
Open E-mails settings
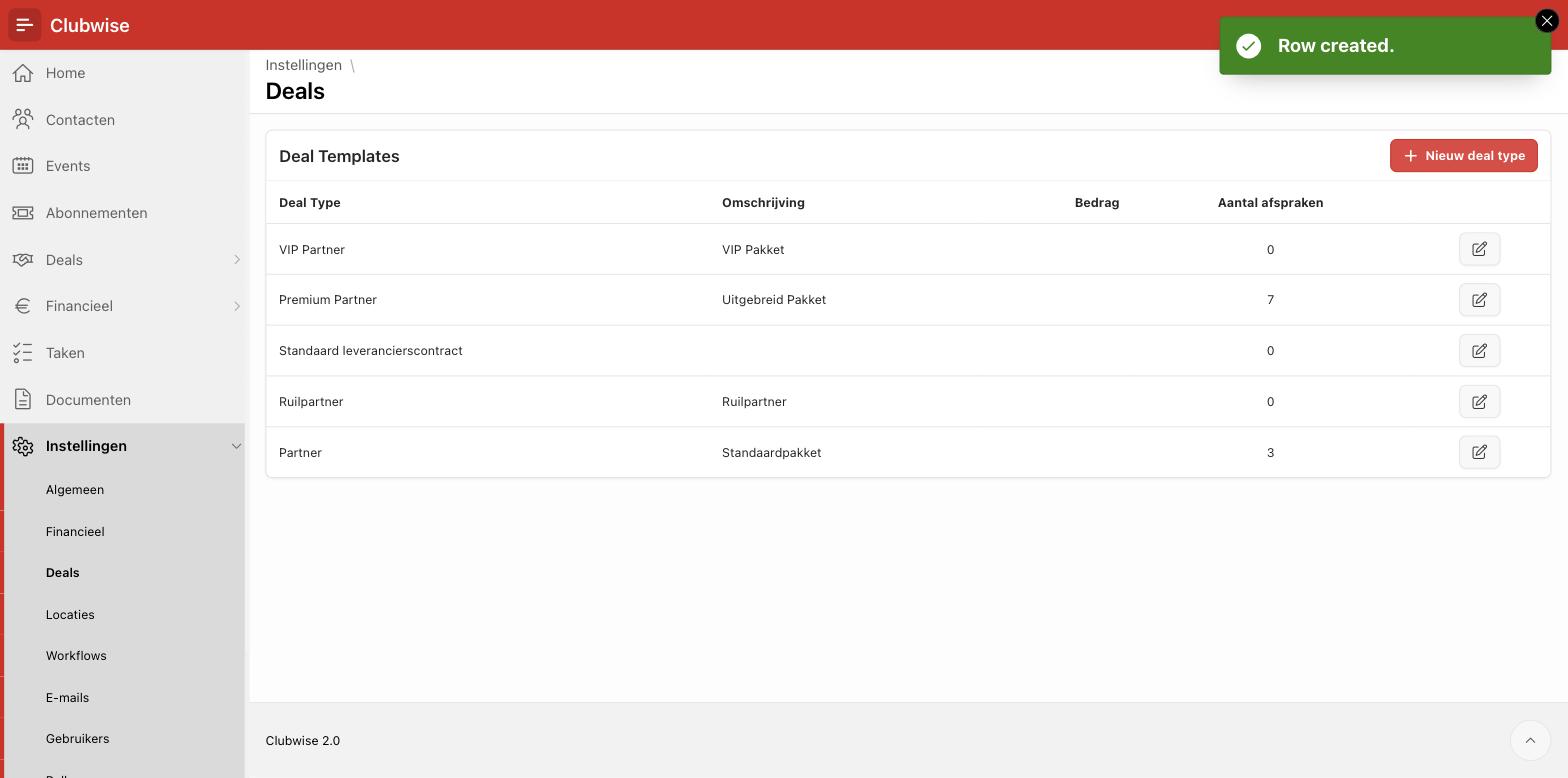[67, 698]
